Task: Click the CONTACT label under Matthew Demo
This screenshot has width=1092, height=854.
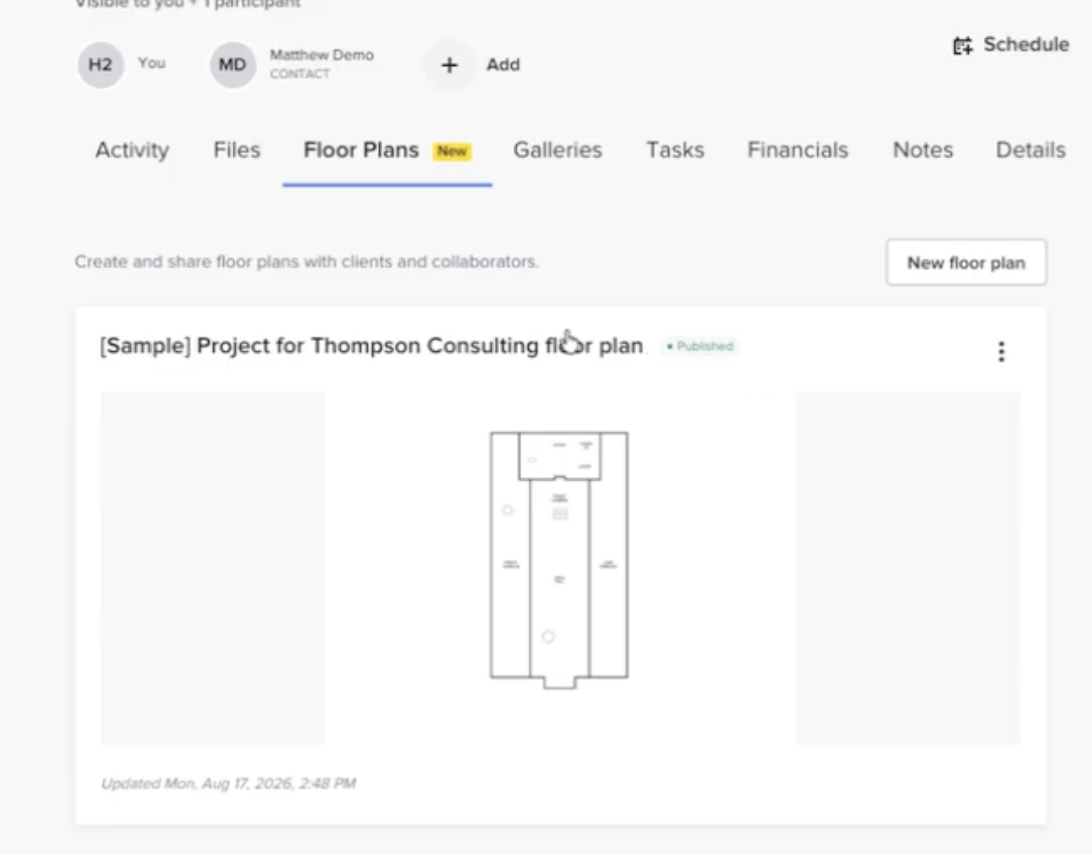Action: (300, 74)
